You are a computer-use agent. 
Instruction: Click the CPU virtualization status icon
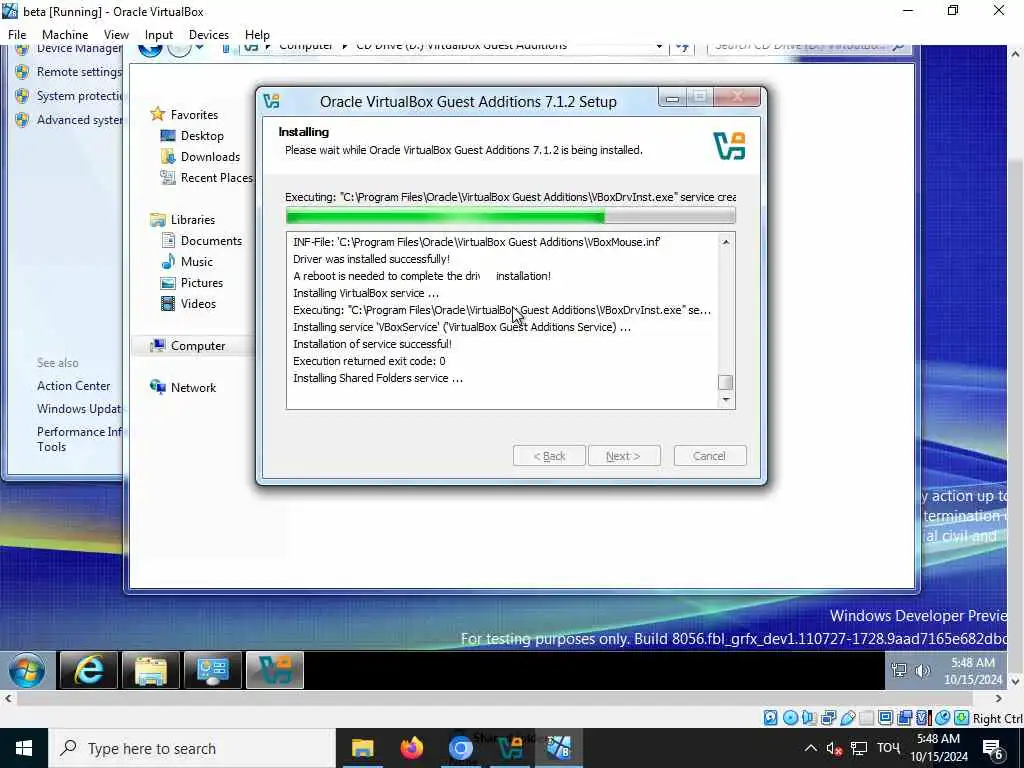click(x=923, y=718)
